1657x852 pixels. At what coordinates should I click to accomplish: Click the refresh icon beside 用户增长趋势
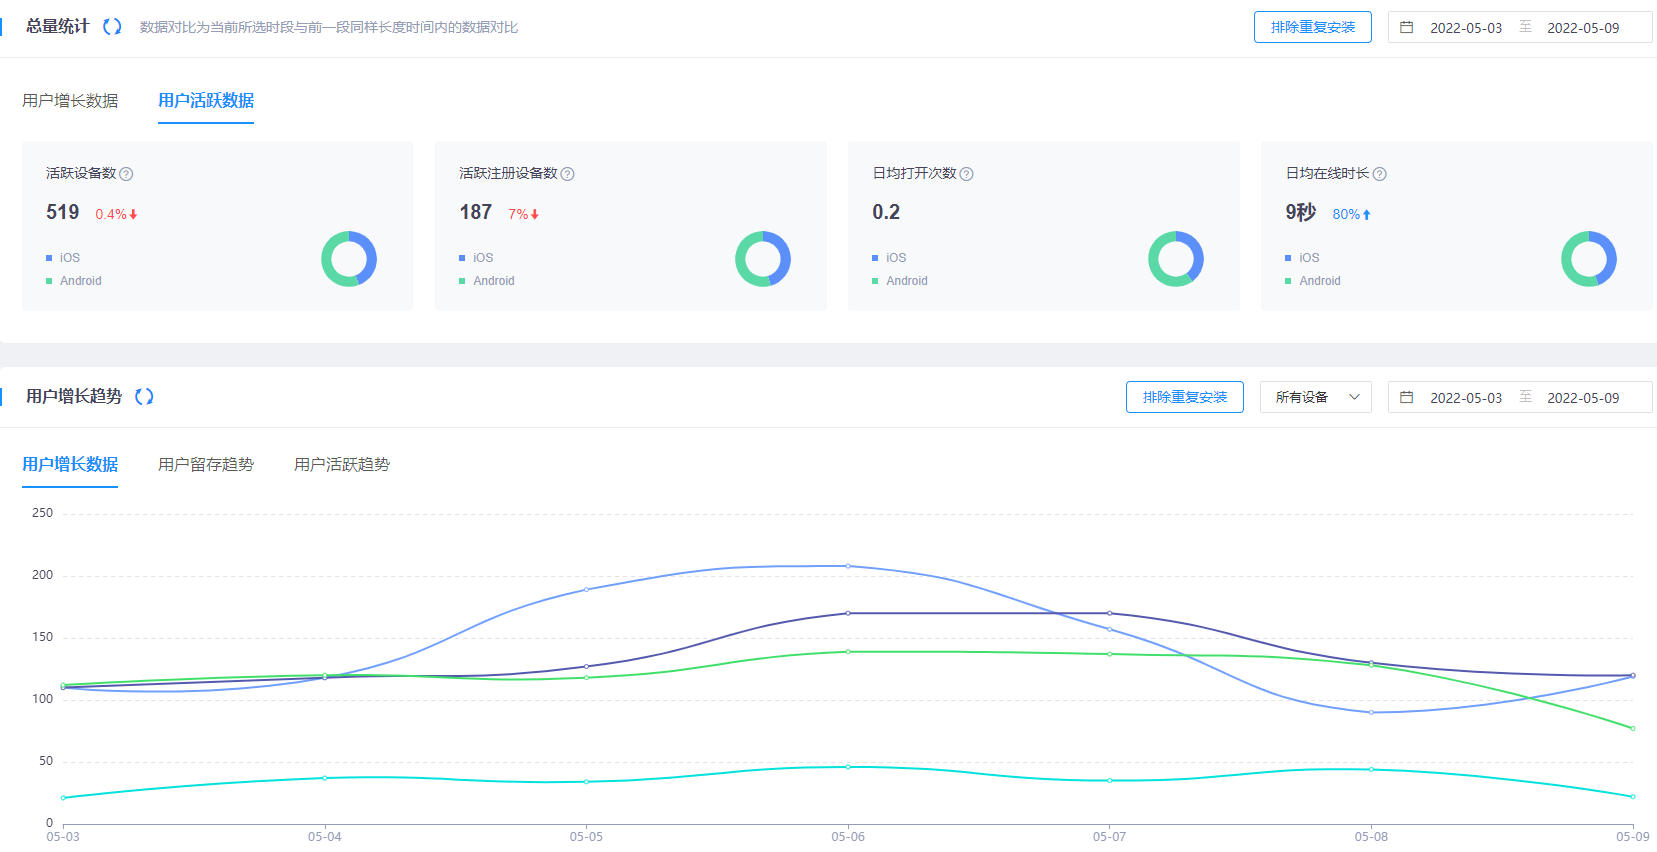pos(144,397)
